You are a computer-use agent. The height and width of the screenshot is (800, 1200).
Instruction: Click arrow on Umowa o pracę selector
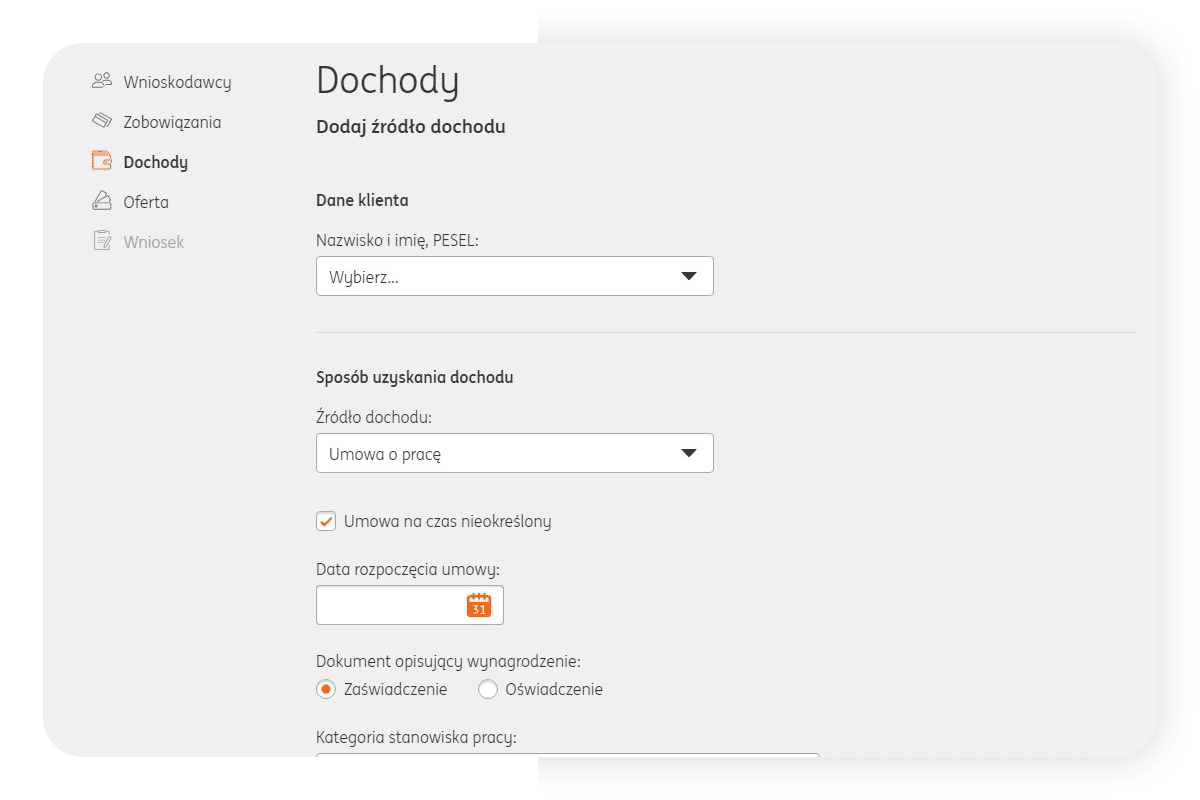pos(688,453)
